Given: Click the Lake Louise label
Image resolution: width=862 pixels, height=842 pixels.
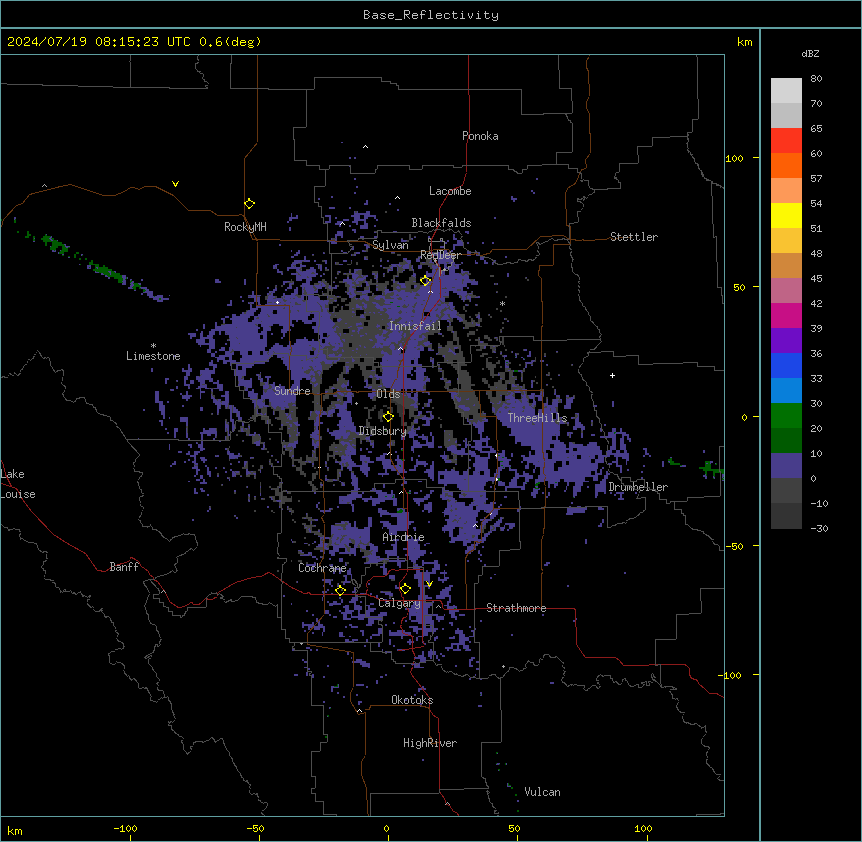Looking at the screenshot, I should [18, 484].
